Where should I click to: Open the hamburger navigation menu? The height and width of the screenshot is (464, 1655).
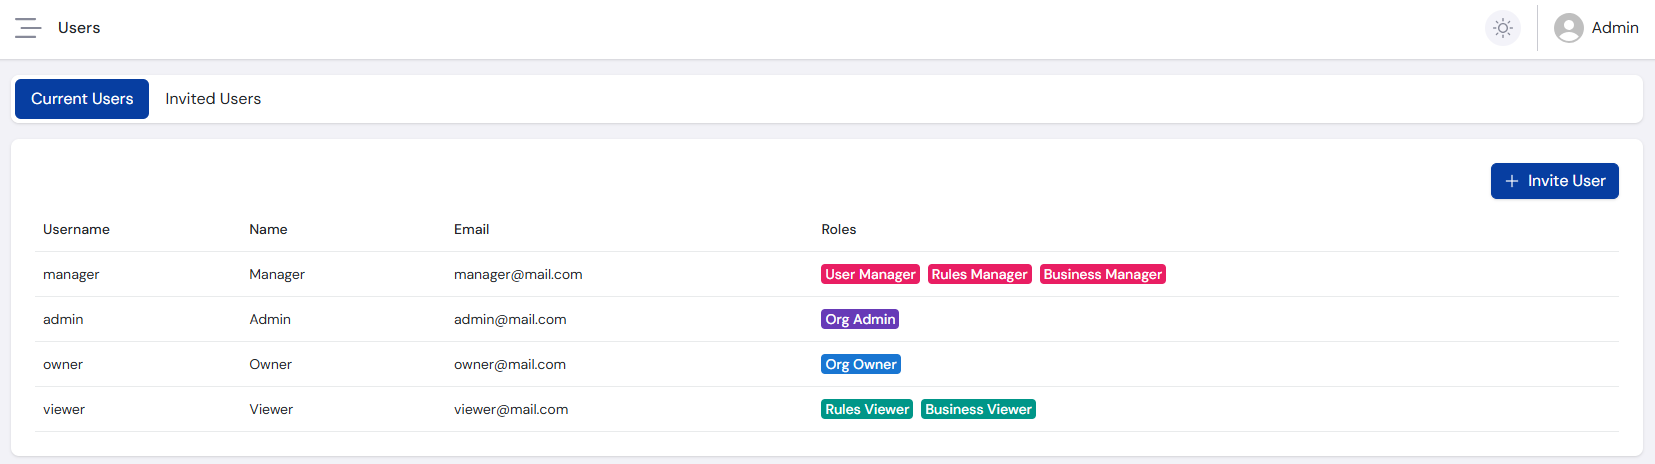[x=28, y=28]
